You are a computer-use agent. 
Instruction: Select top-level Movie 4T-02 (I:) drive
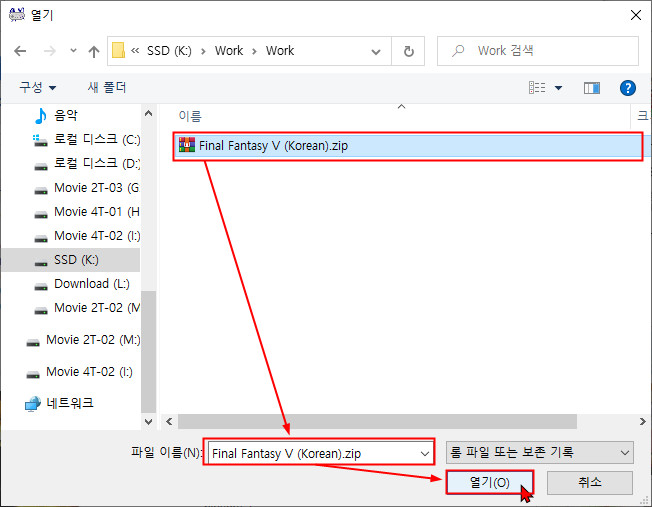(89, 371)
